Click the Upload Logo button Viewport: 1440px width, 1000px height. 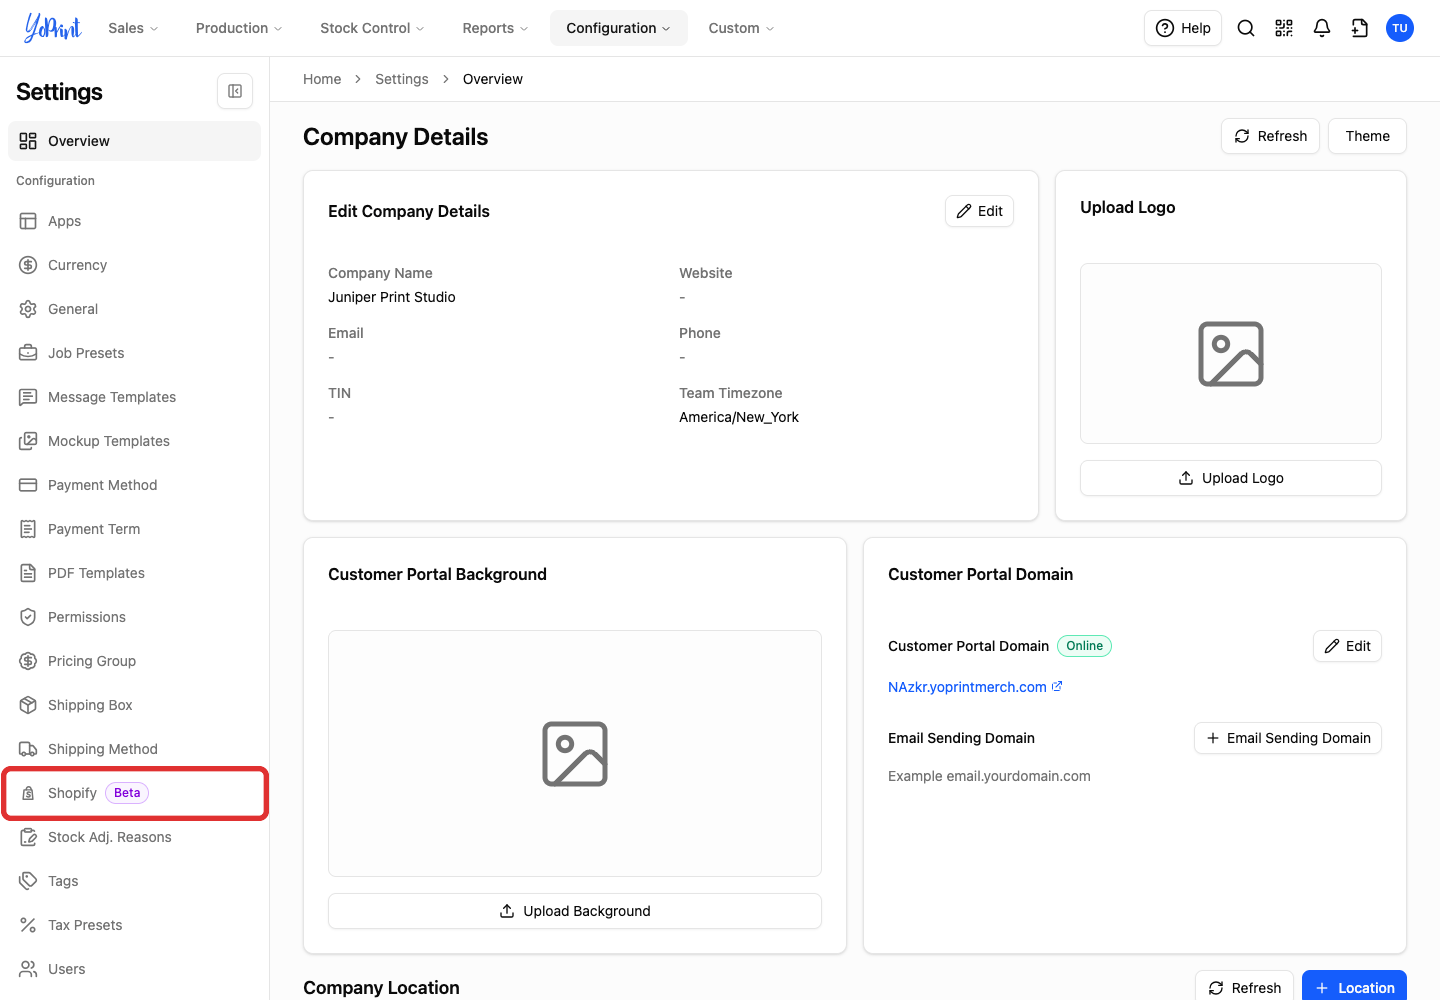(1231, 478)
